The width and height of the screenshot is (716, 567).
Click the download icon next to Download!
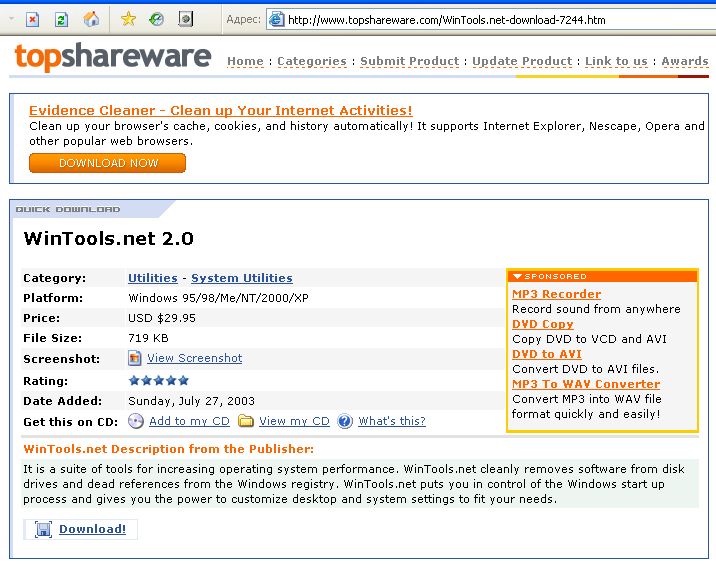pos(43,529)
